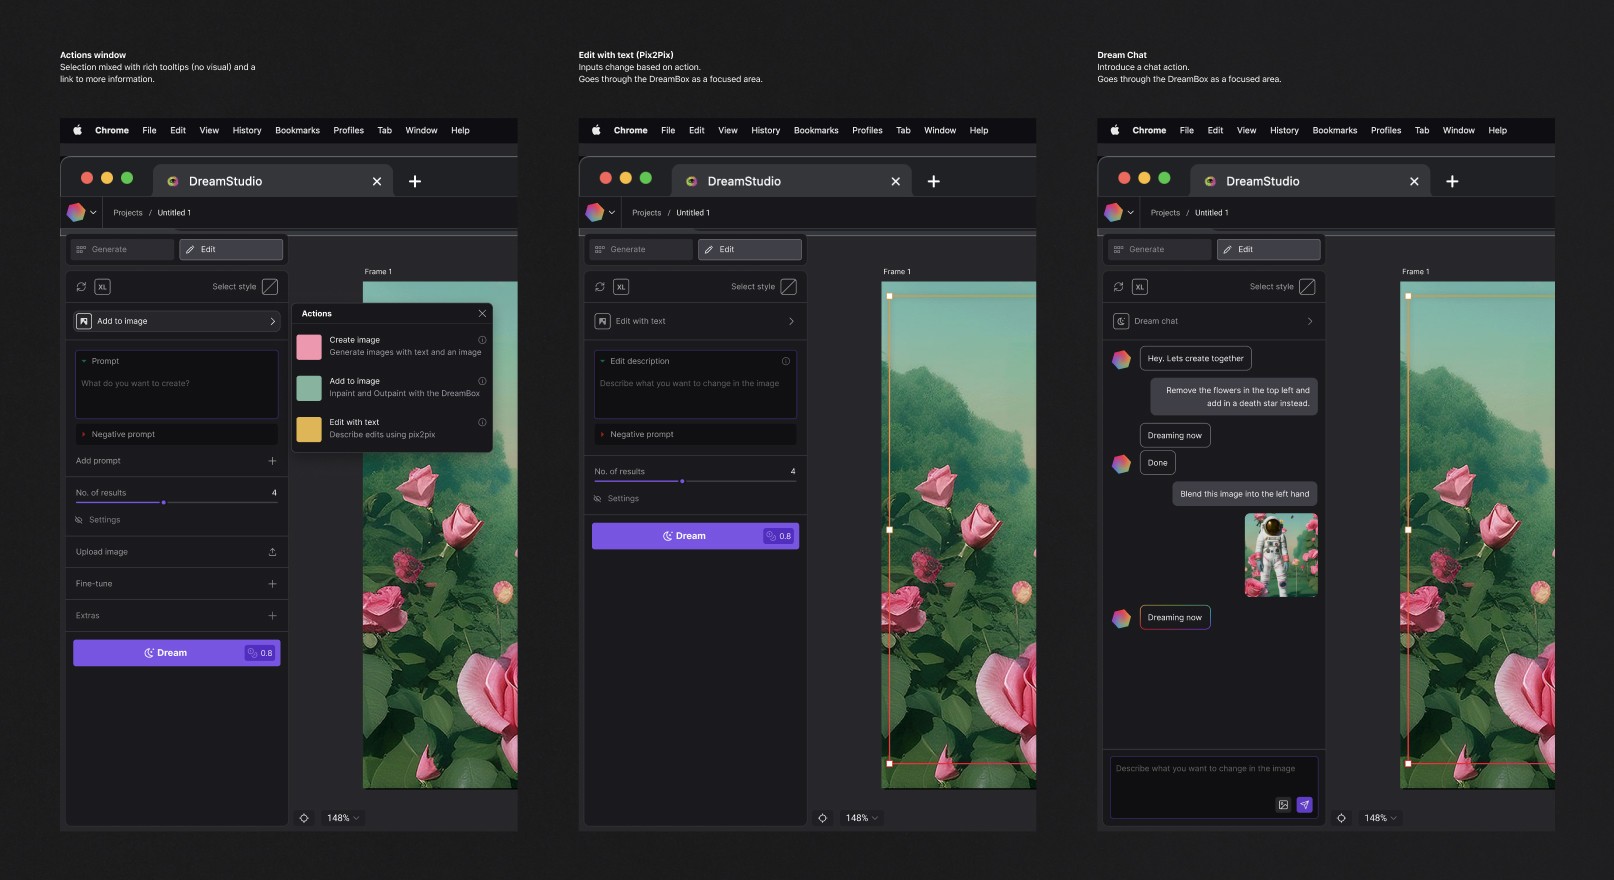Open the 148% zoom dropdown in middle mockup
1614x880 pixels.
point(862,818)
